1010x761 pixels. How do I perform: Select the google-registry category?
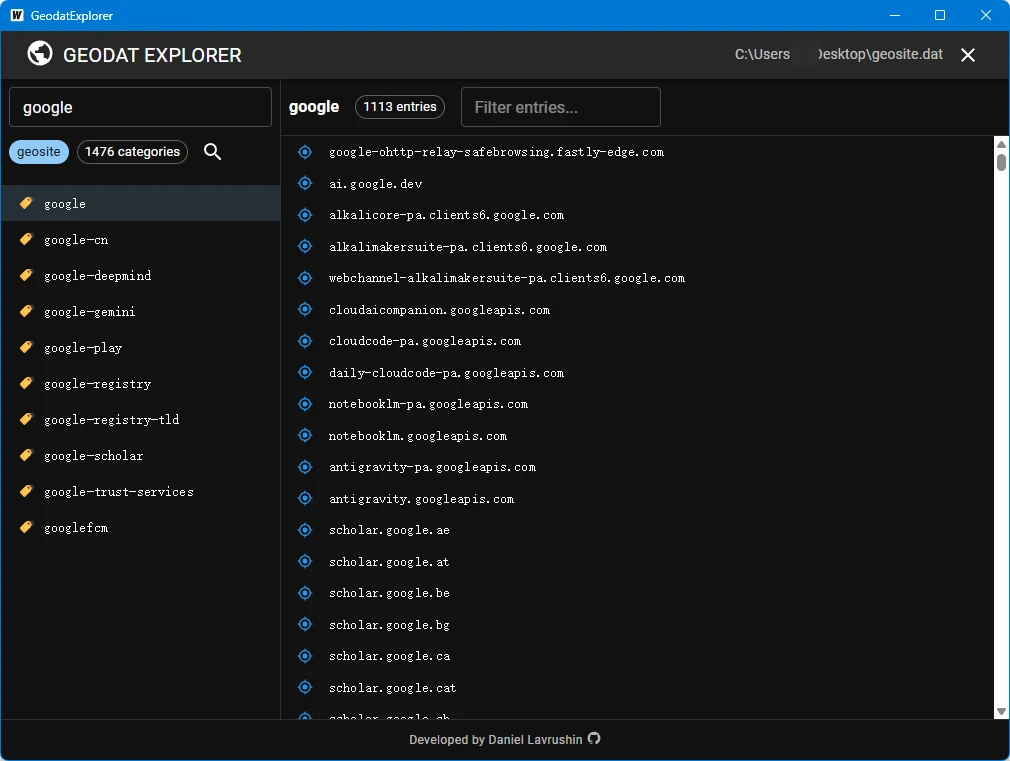tap(140, 384)
